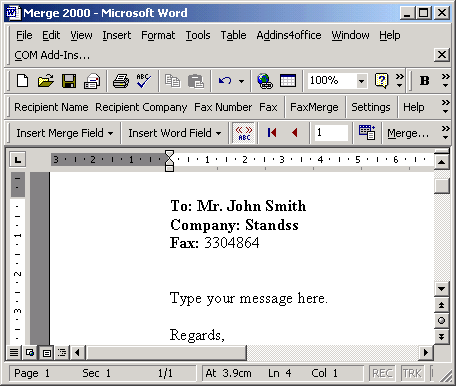Open a file with the Open folder icon
Image resolution: width=456 pixels, height=386 pixels.
pos(46,81)
